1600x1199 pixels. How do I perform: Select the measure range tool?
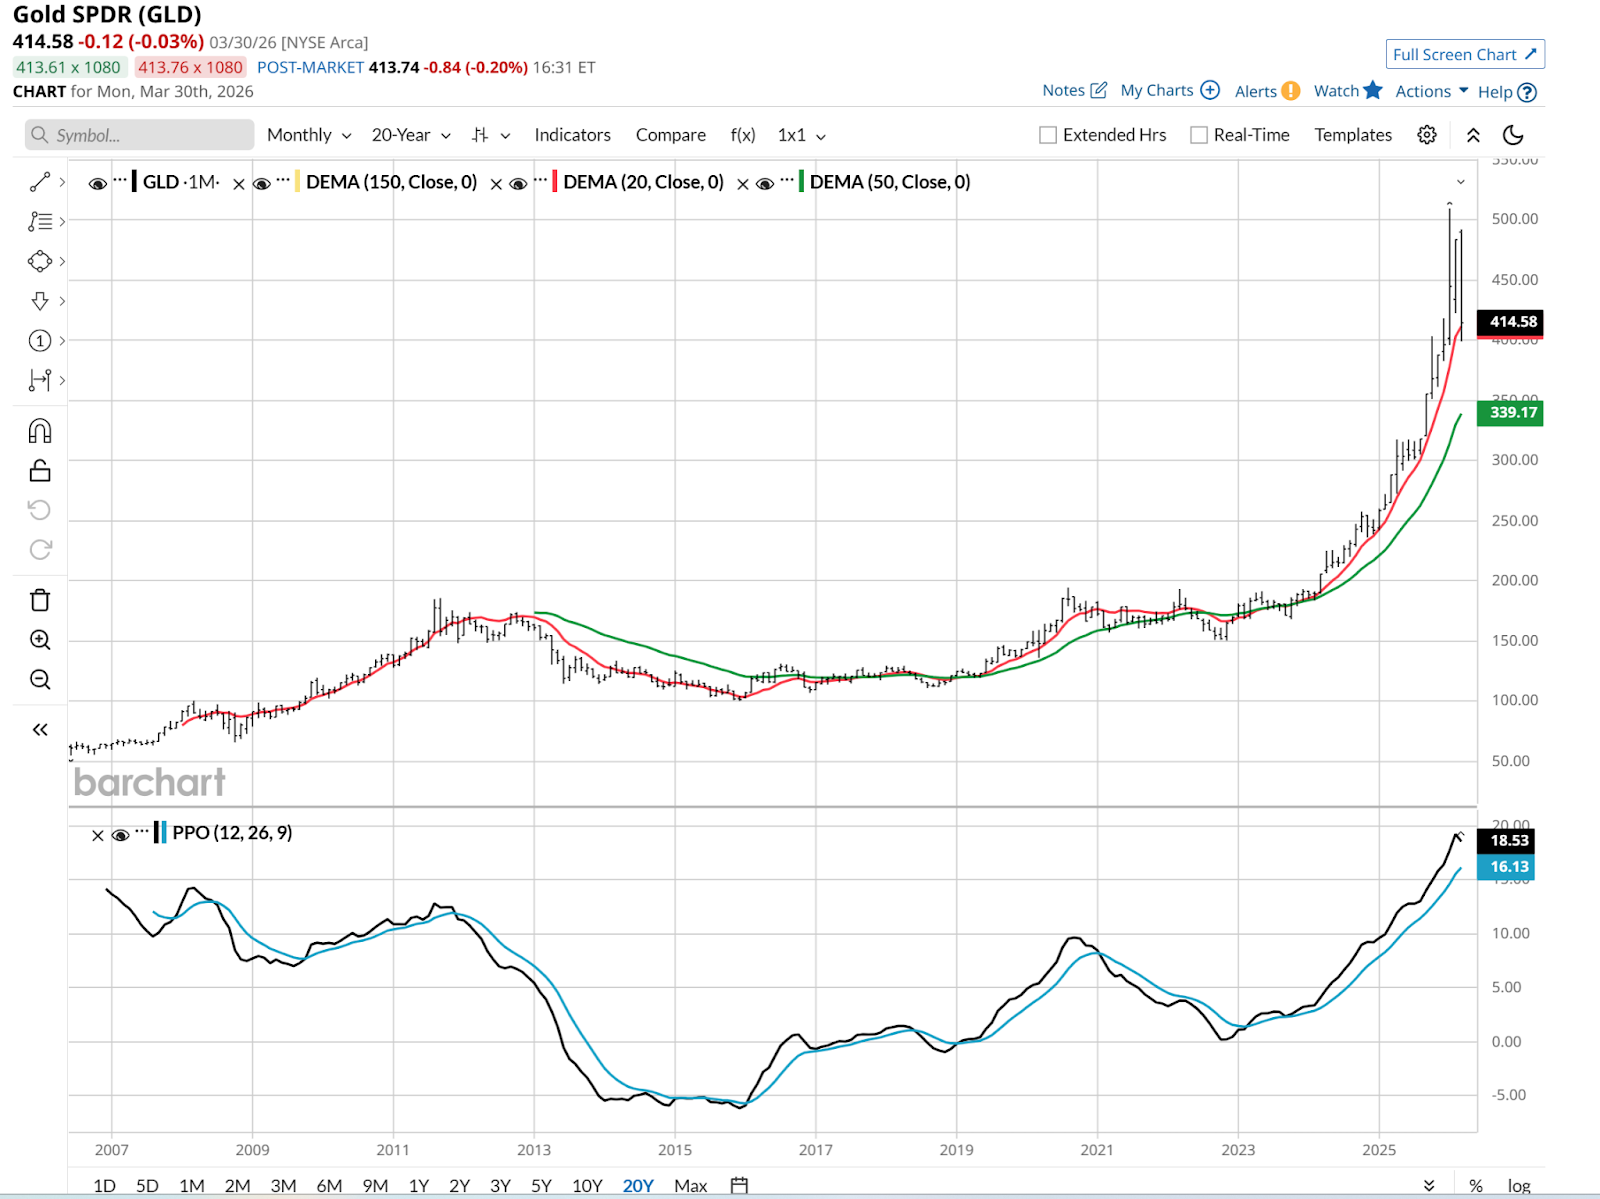(x=40, y=380)
